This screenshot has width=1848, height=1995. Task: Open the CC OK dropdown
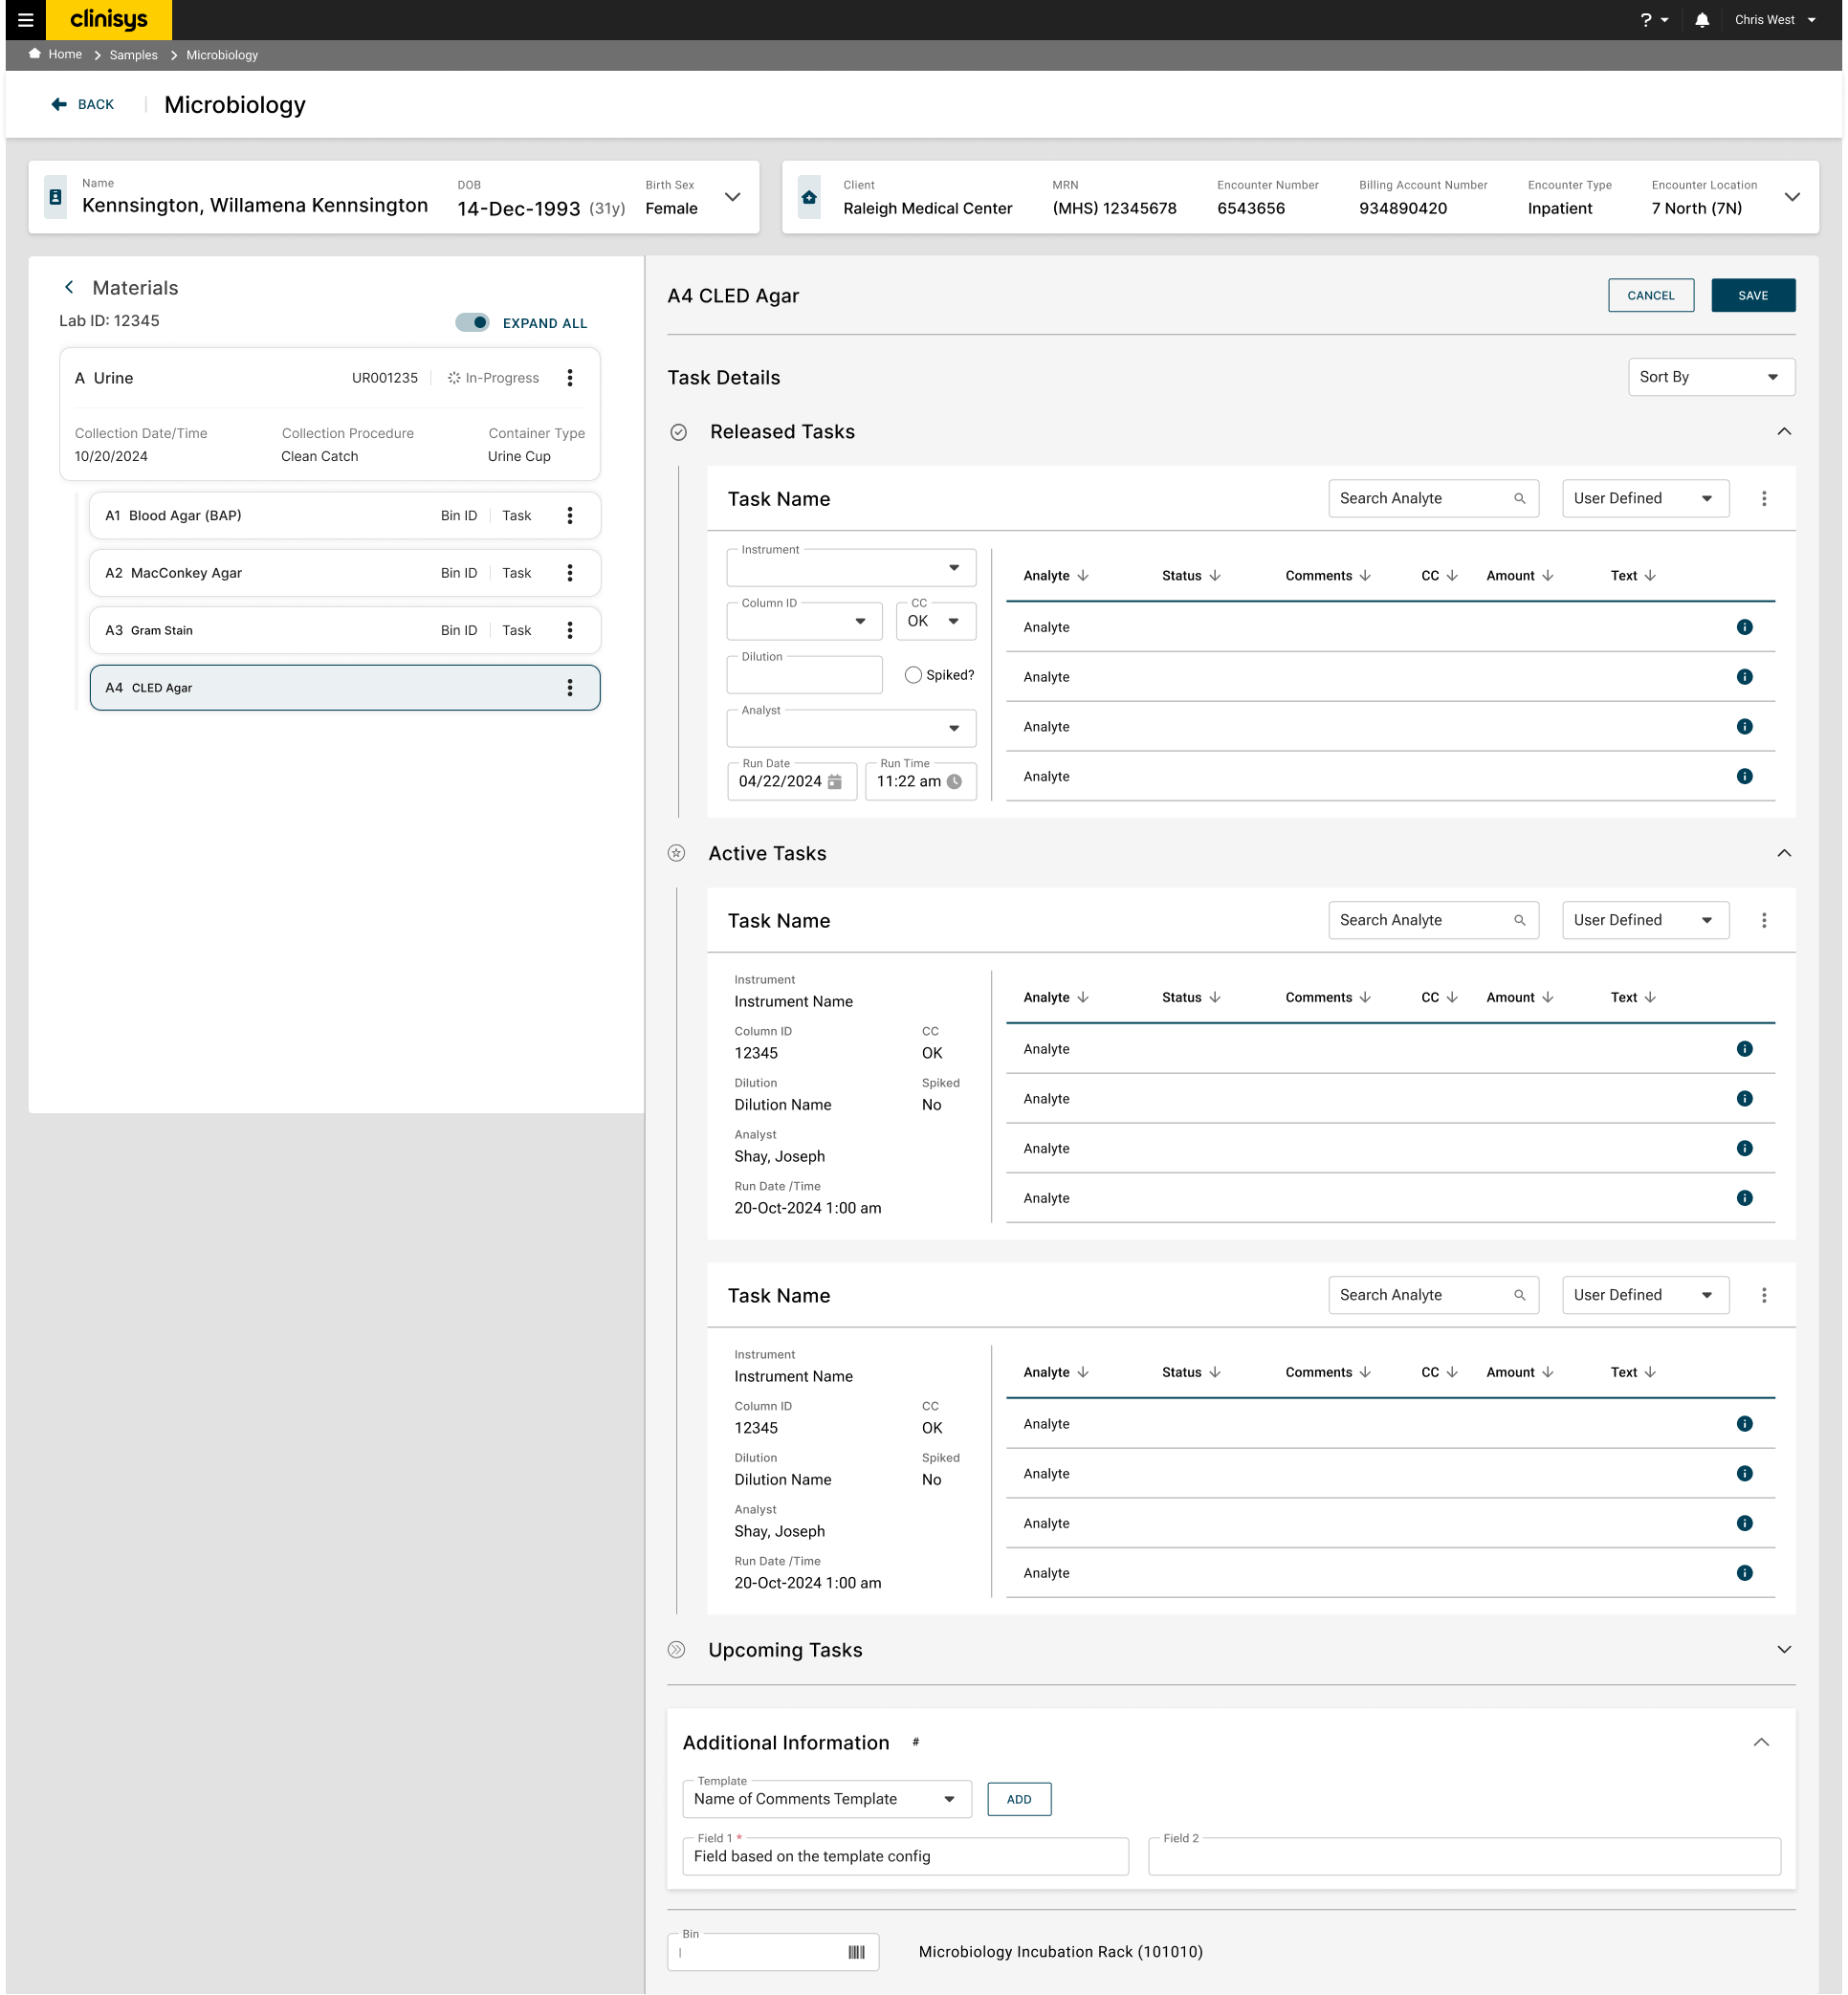(936, 621)
